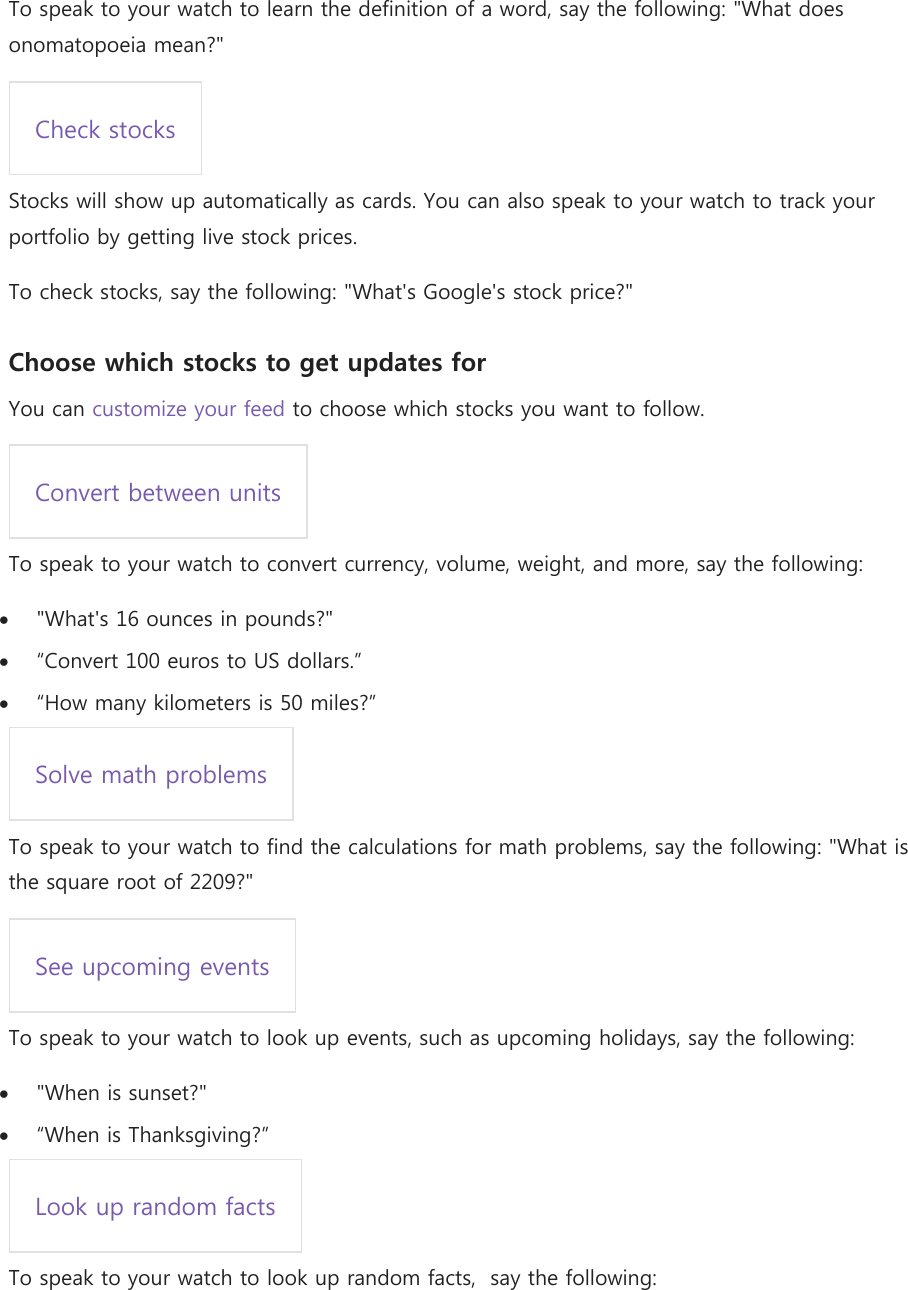This screenshot has height=1290, width=908.
Task: Expand the Convert between units section
Action: tap(158, 493)
